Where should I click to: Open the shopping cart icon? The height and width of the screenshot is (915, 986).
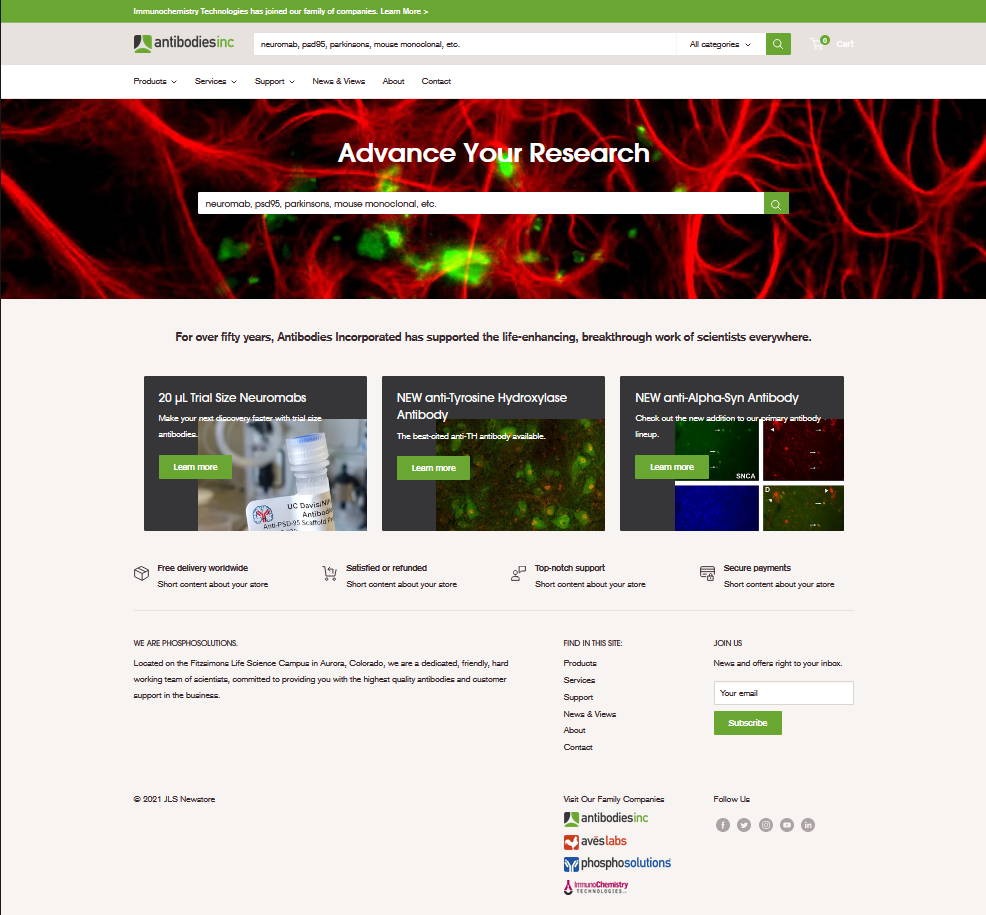tap(819, 43)
